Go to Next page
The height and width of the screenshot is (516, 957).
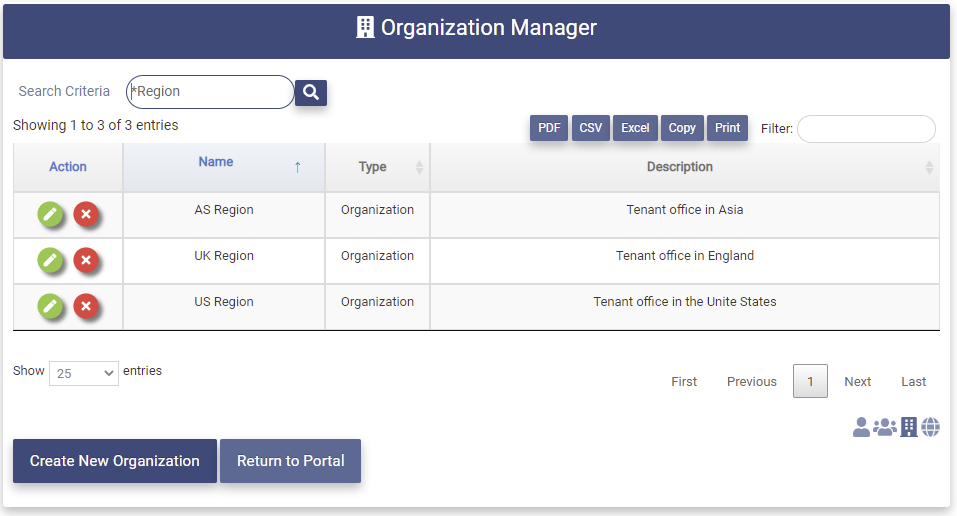[x=858, y=382]
